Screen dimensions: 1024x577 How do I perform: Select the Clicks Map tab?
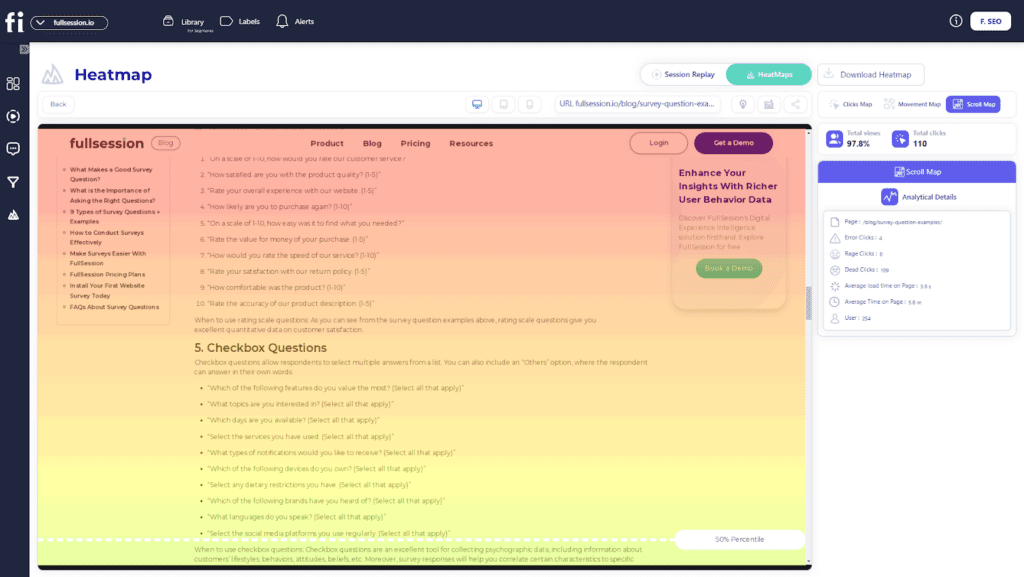[x=850, y=104]
